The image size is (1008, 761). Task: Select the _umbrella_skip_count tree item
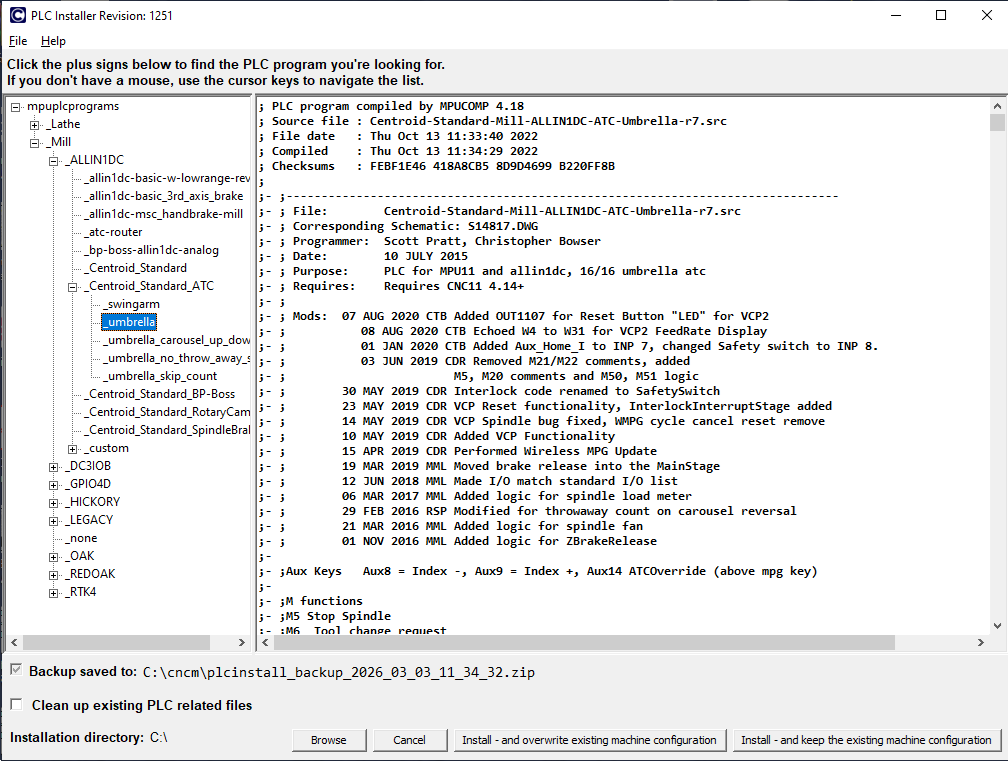pos(161,376)
